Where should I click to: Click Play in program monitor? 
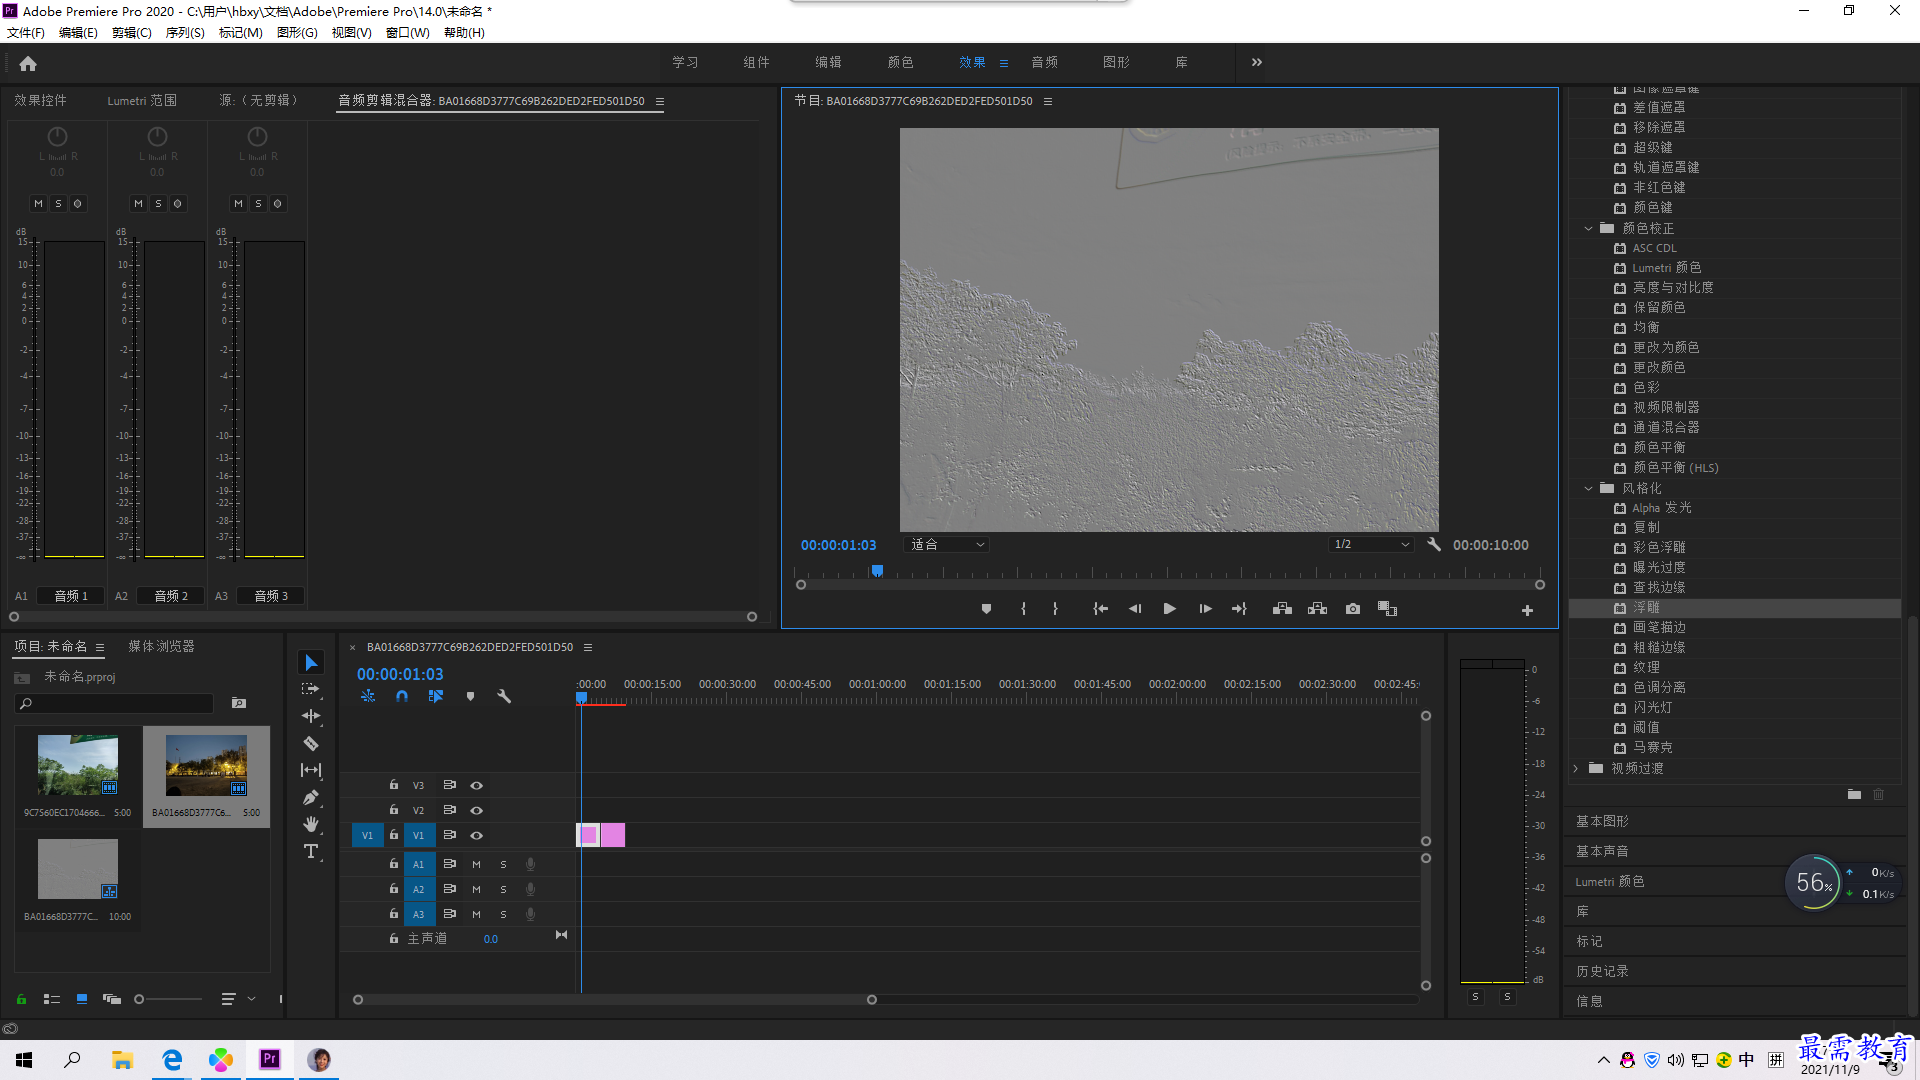click(1169, 609)
